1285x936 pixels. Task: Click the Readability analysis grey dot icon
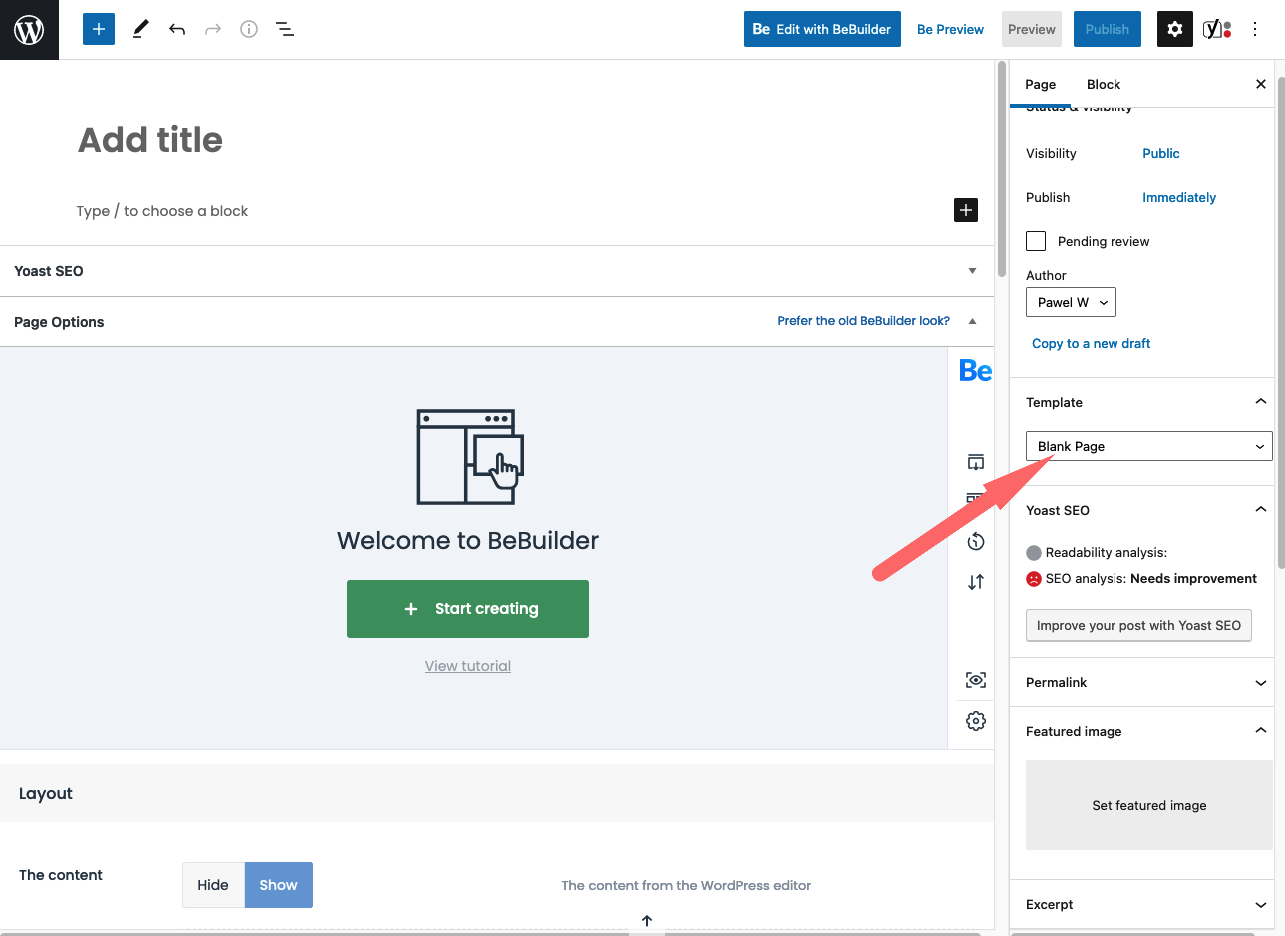1034,553
